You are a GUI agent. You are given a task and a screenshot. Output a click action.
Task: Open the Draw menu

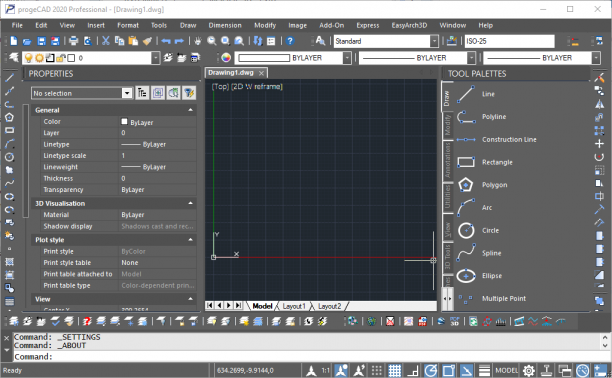pos(188,25)
